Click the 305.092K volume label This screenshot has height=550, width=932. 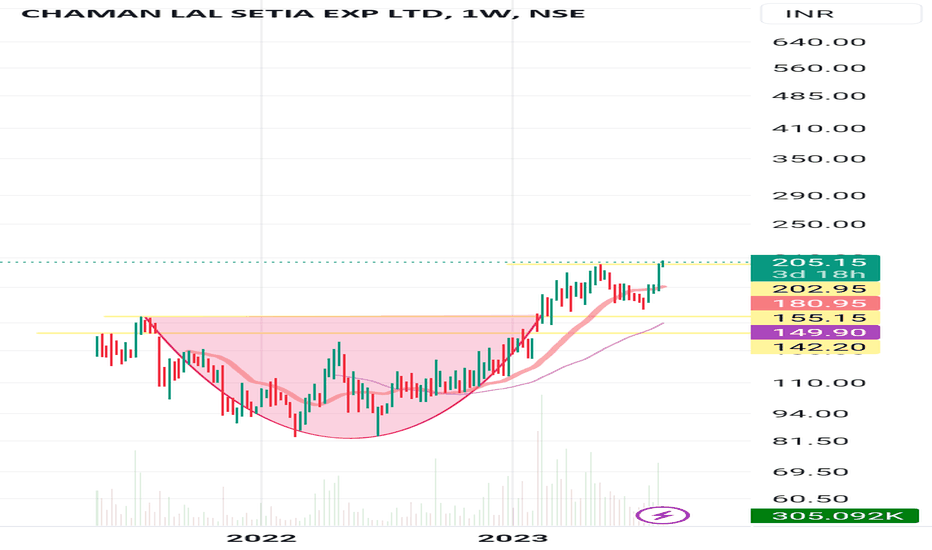(835, 516)
